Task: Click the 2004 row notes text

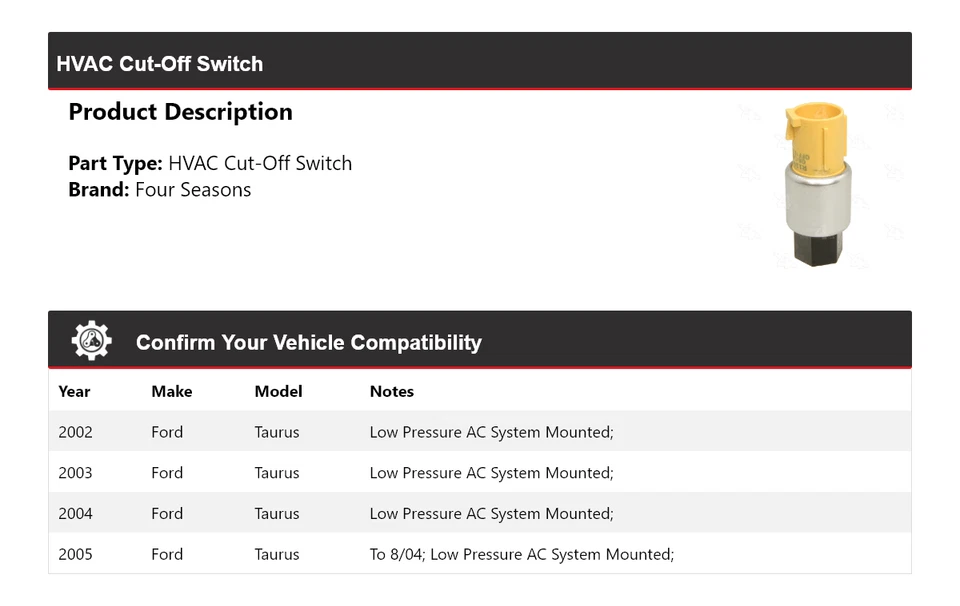Action: tap(491, 514)
